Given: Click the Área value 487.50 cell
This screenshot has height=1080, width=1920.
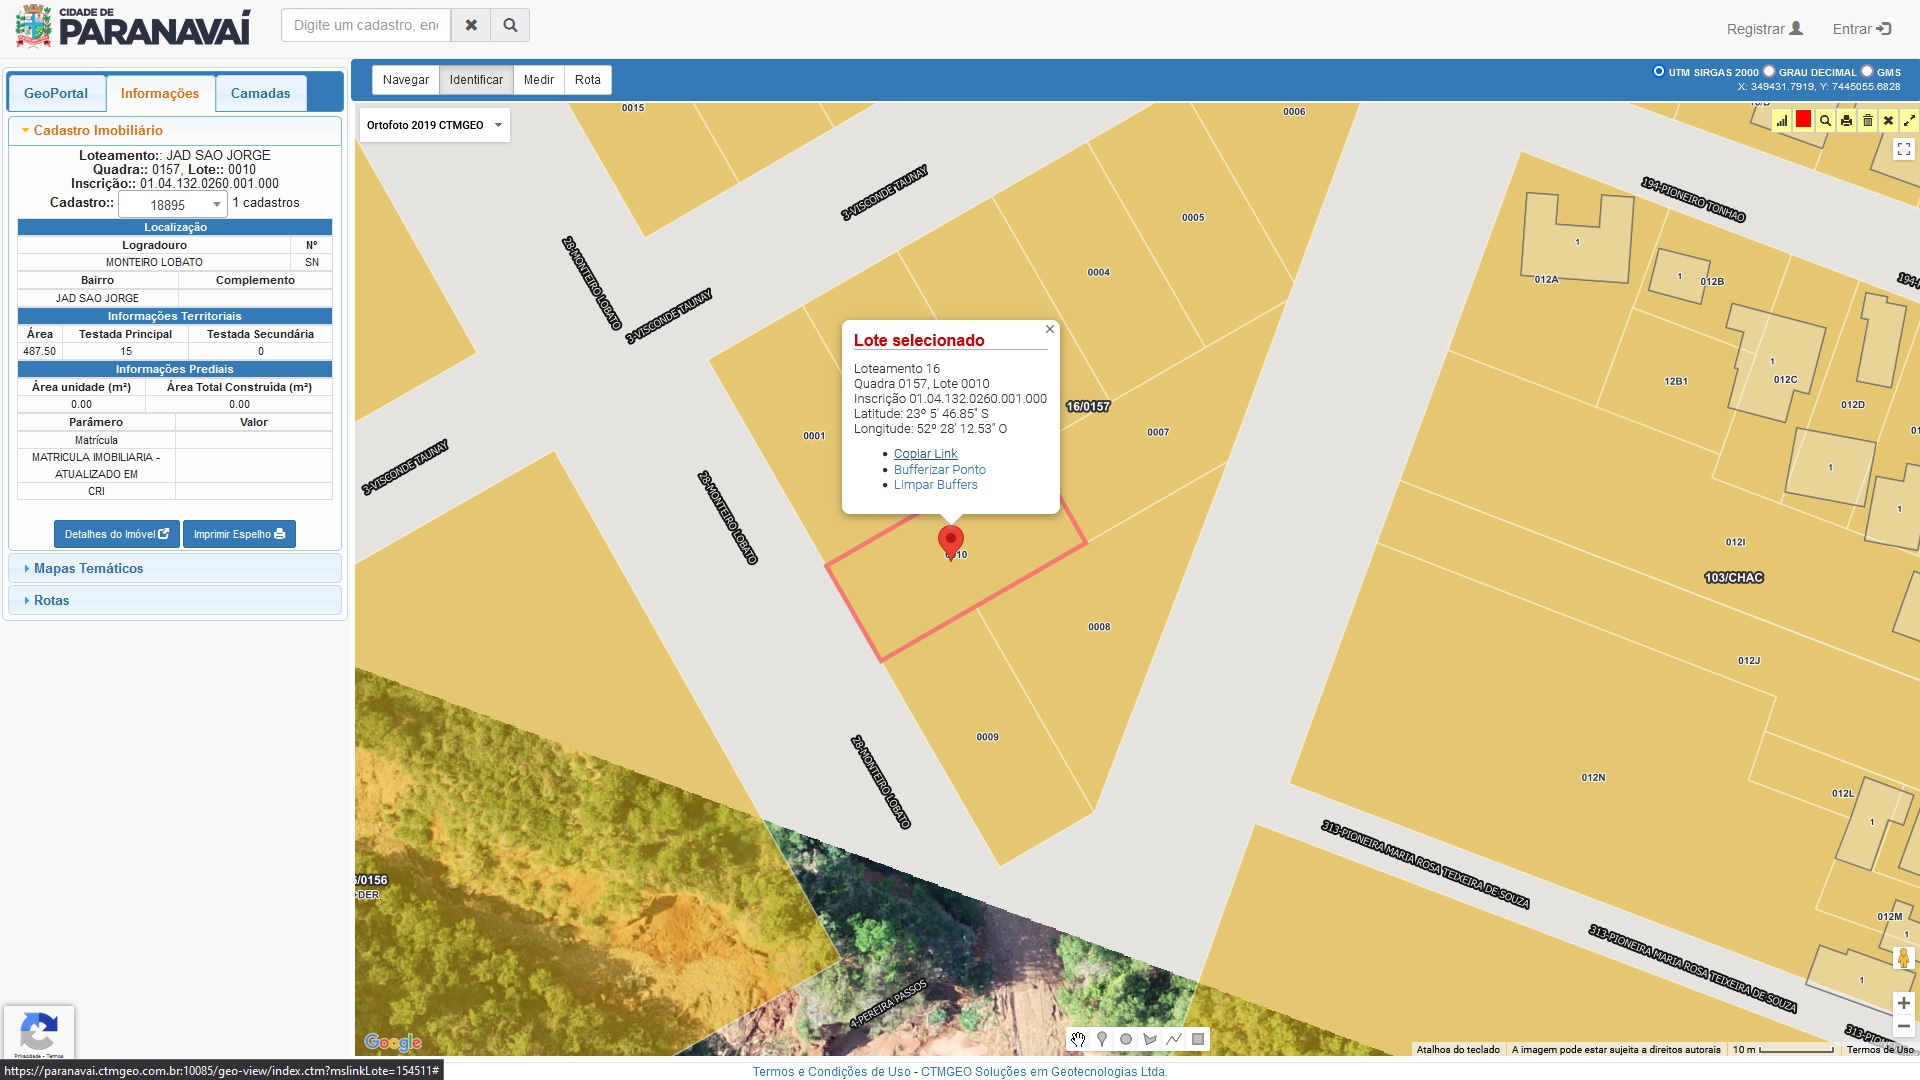Looking at the screenshot, I should pos(40,351).
